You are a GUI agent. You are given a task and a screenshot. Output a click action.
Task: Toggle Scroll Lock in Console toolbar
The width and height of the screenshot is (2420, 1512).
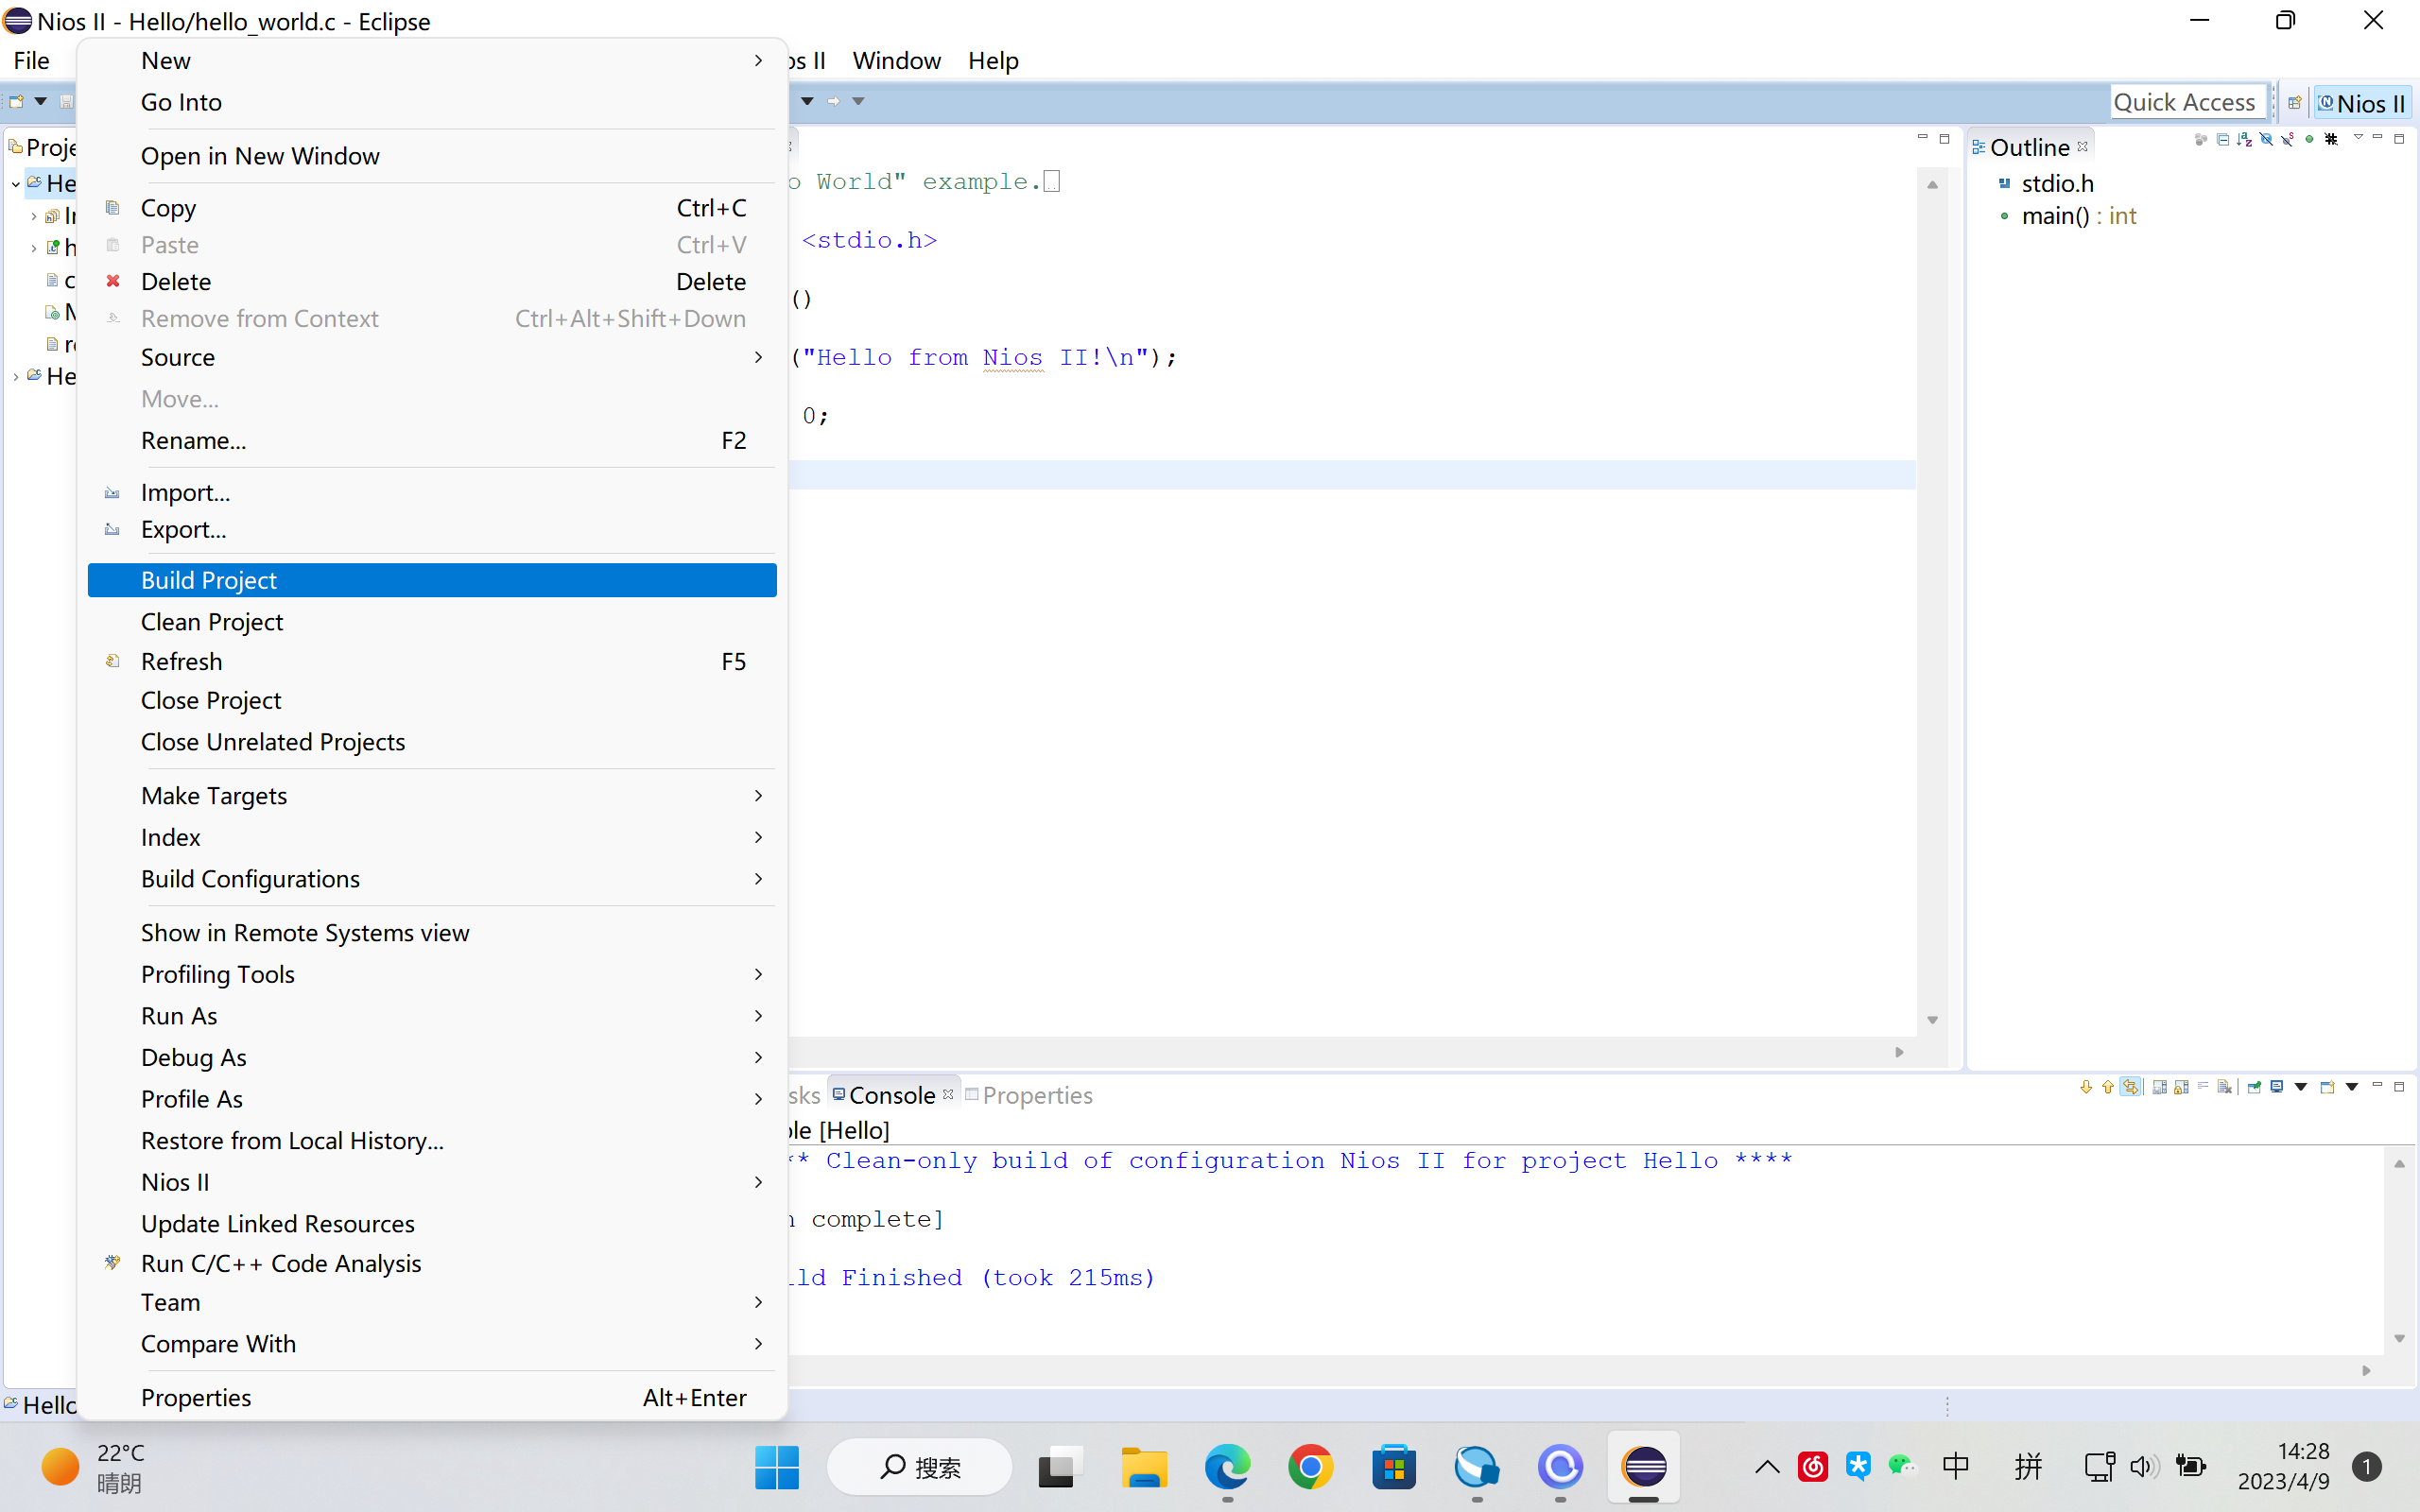coord(2181,1087)
